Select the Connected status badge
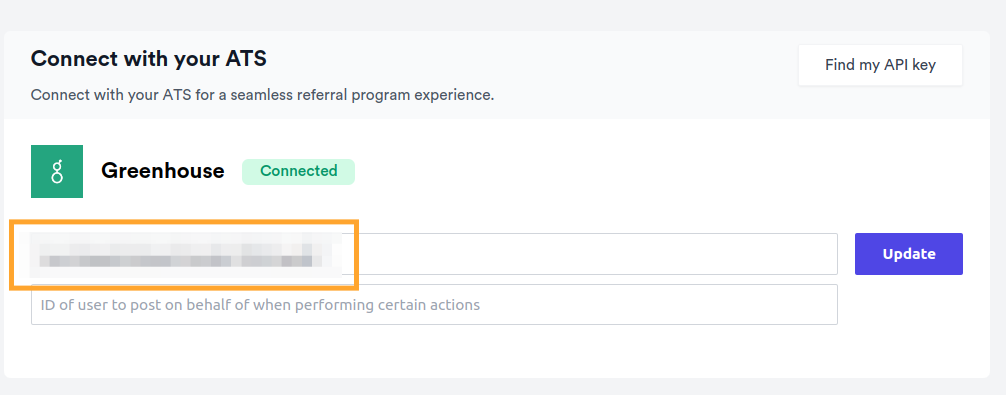This screenshot has width=1006, height=395. click(298, 171)
